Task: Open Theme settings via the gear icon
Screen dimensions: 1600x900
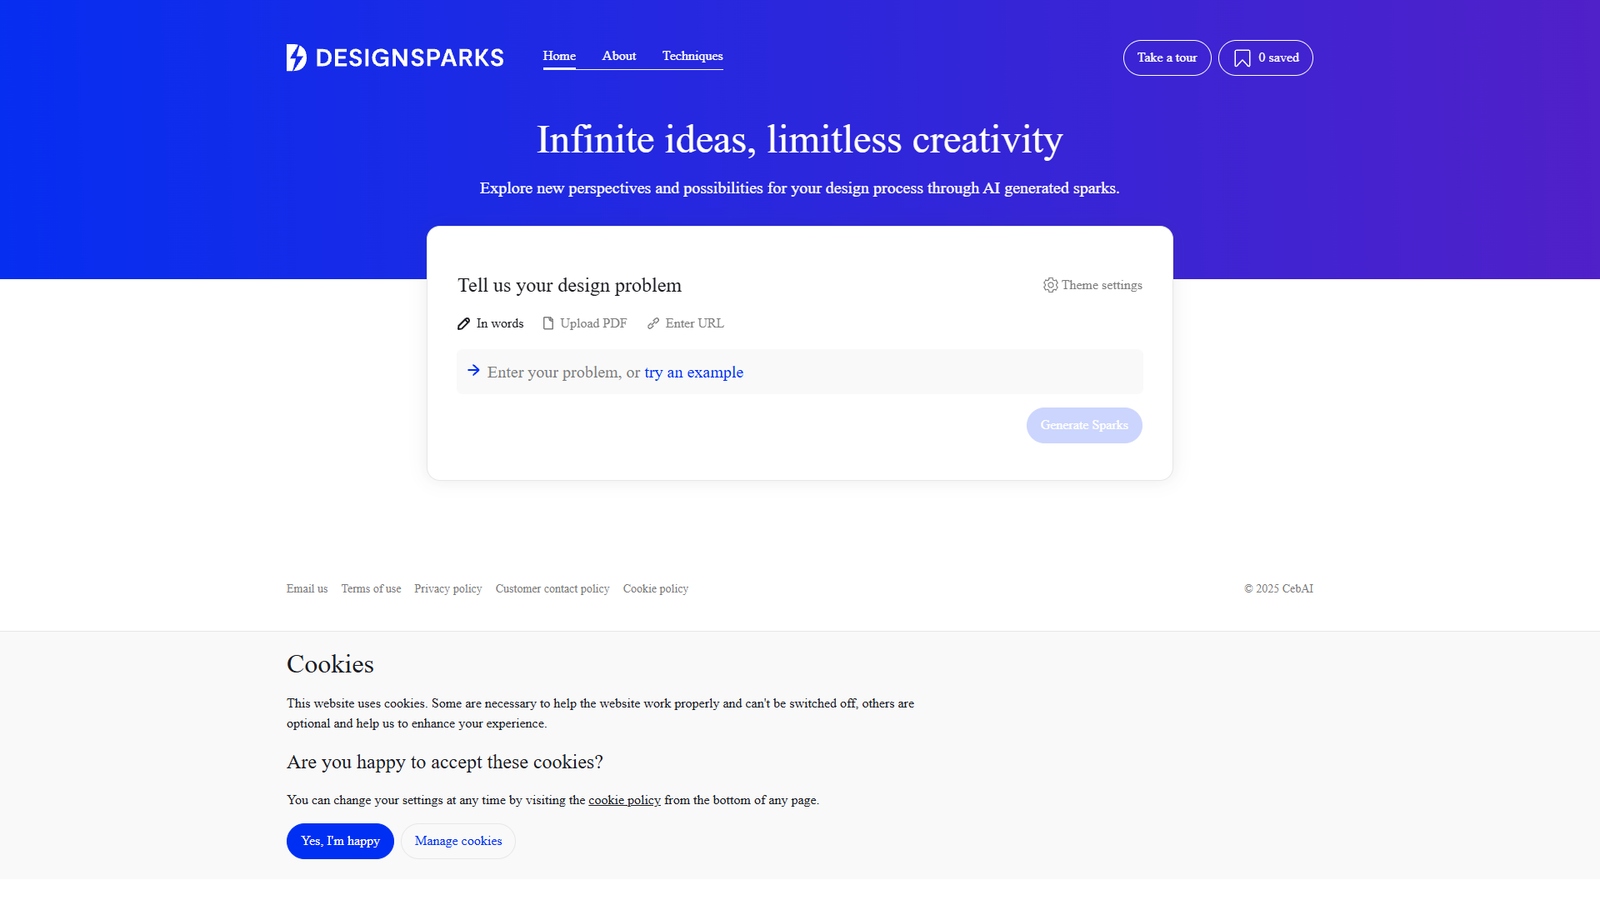Action: pyautogui.click(x=1050, y=285)
